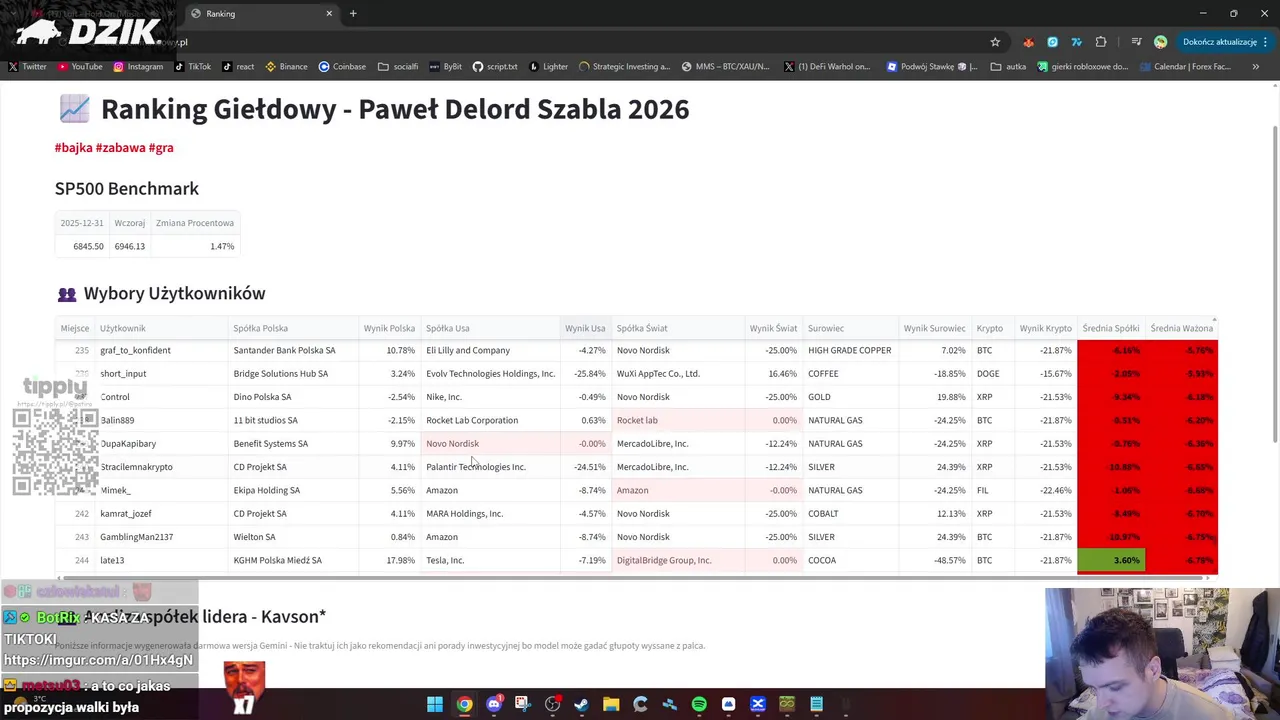Screen dimensions: 1280x720
Task: Open the Calendar | Forex Factory bookmark
Action: tap(1184, 67)
